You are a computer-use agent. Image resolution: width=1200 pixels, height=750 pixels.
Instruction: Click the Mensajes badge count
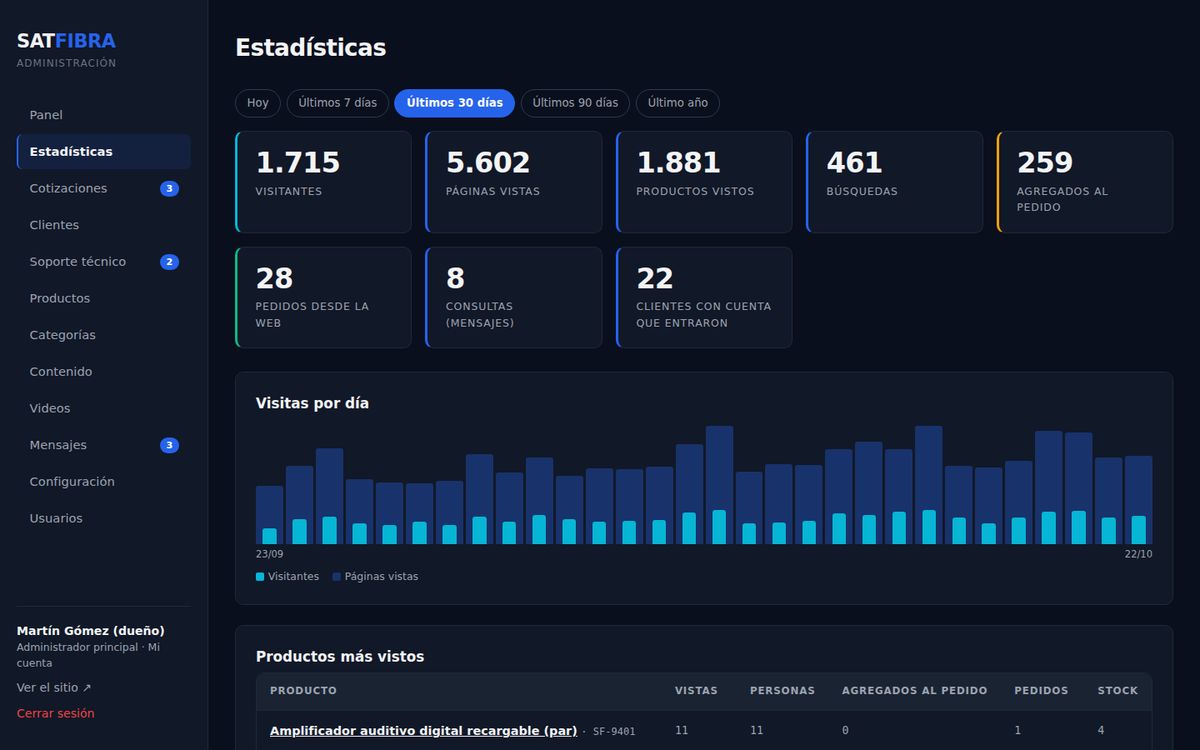[x=170, y=445]
